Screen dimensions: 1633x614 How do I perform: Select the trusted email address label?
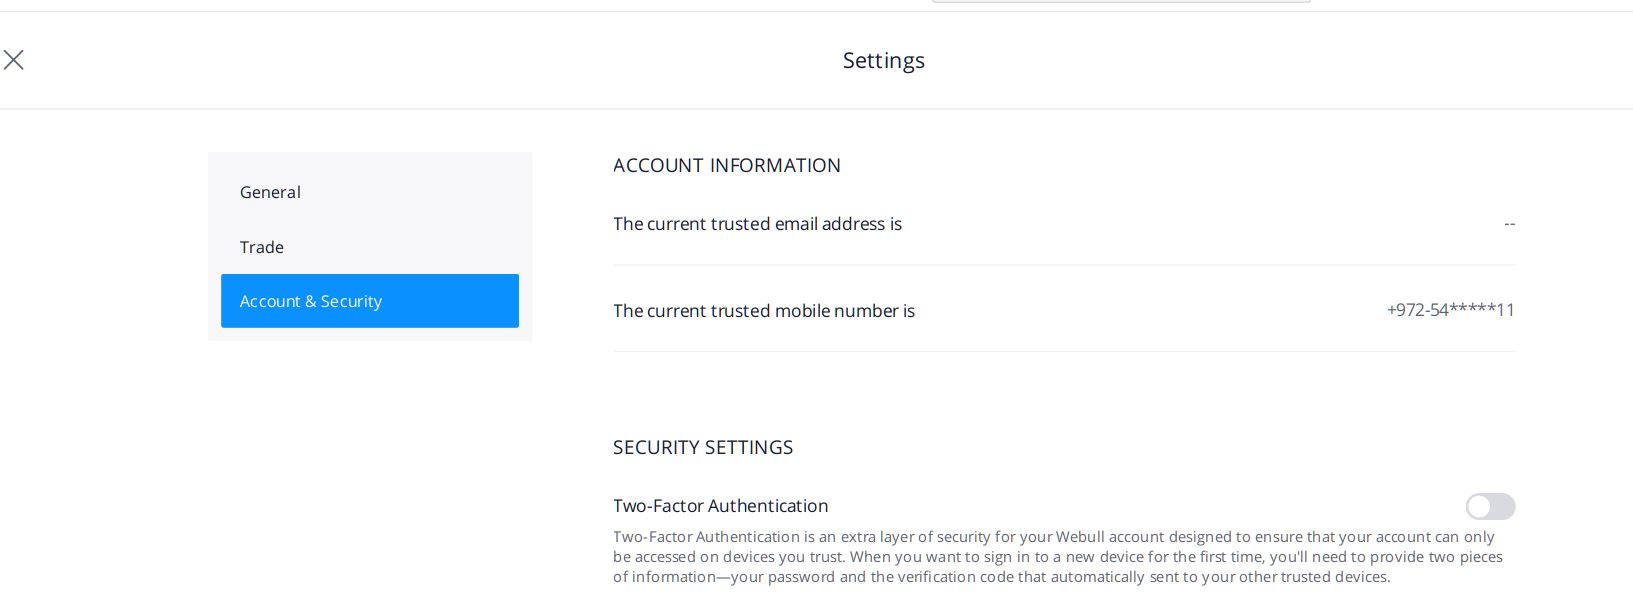(757, 224)
